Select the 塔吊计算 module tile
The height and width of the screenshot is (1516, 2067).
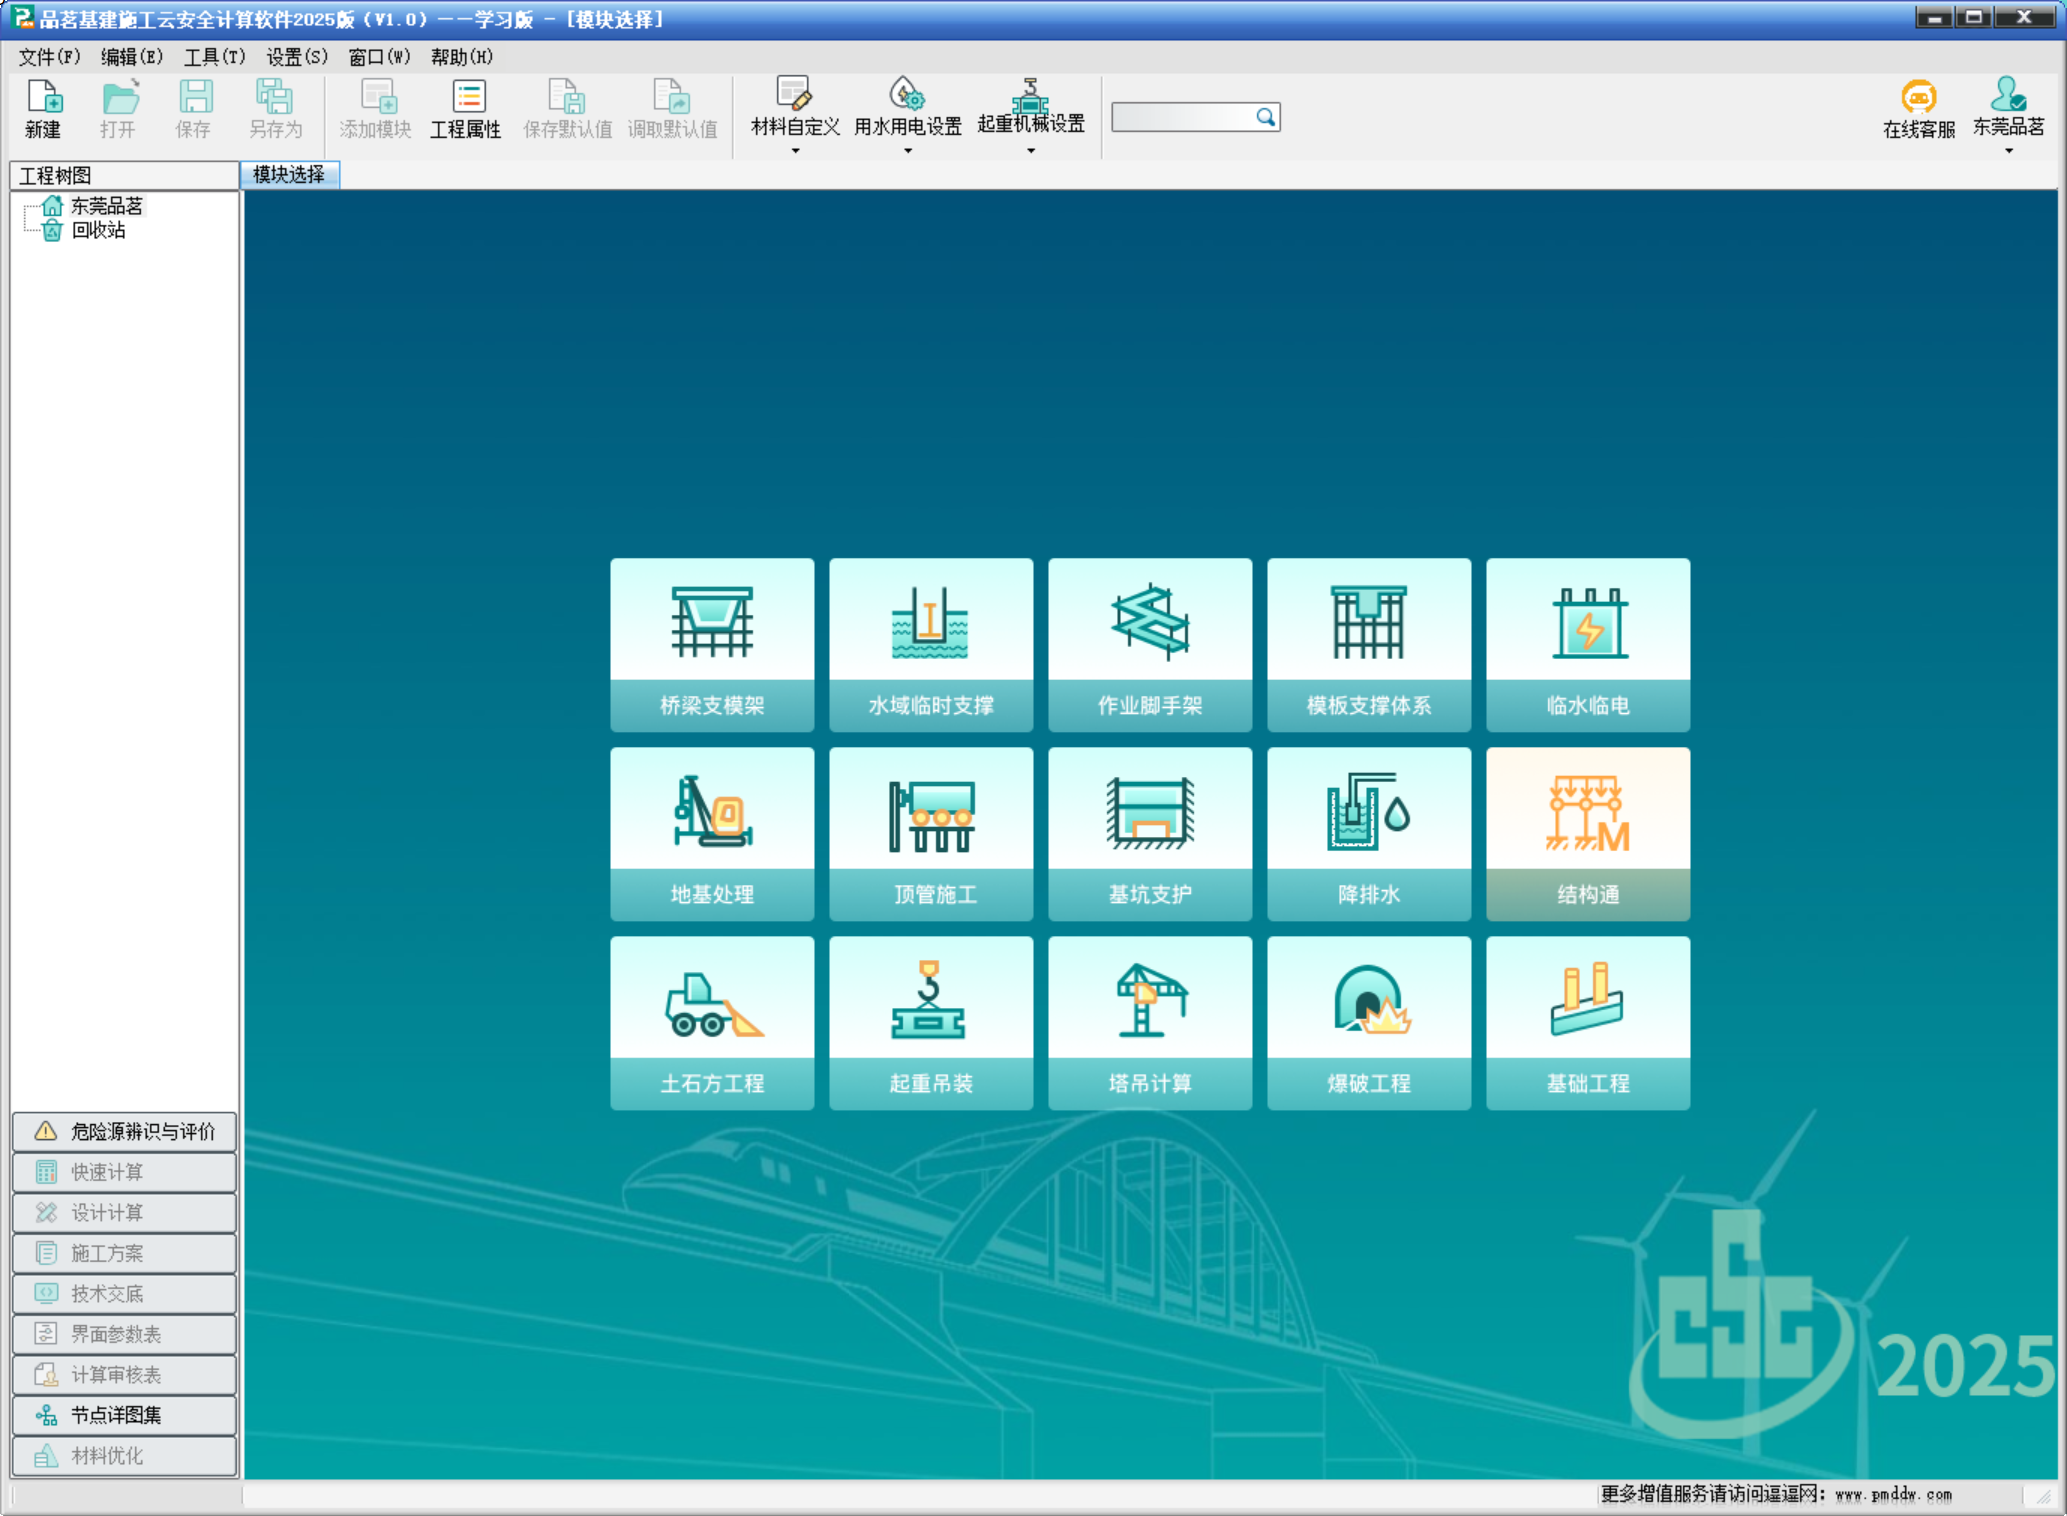click(1150, 1022)
